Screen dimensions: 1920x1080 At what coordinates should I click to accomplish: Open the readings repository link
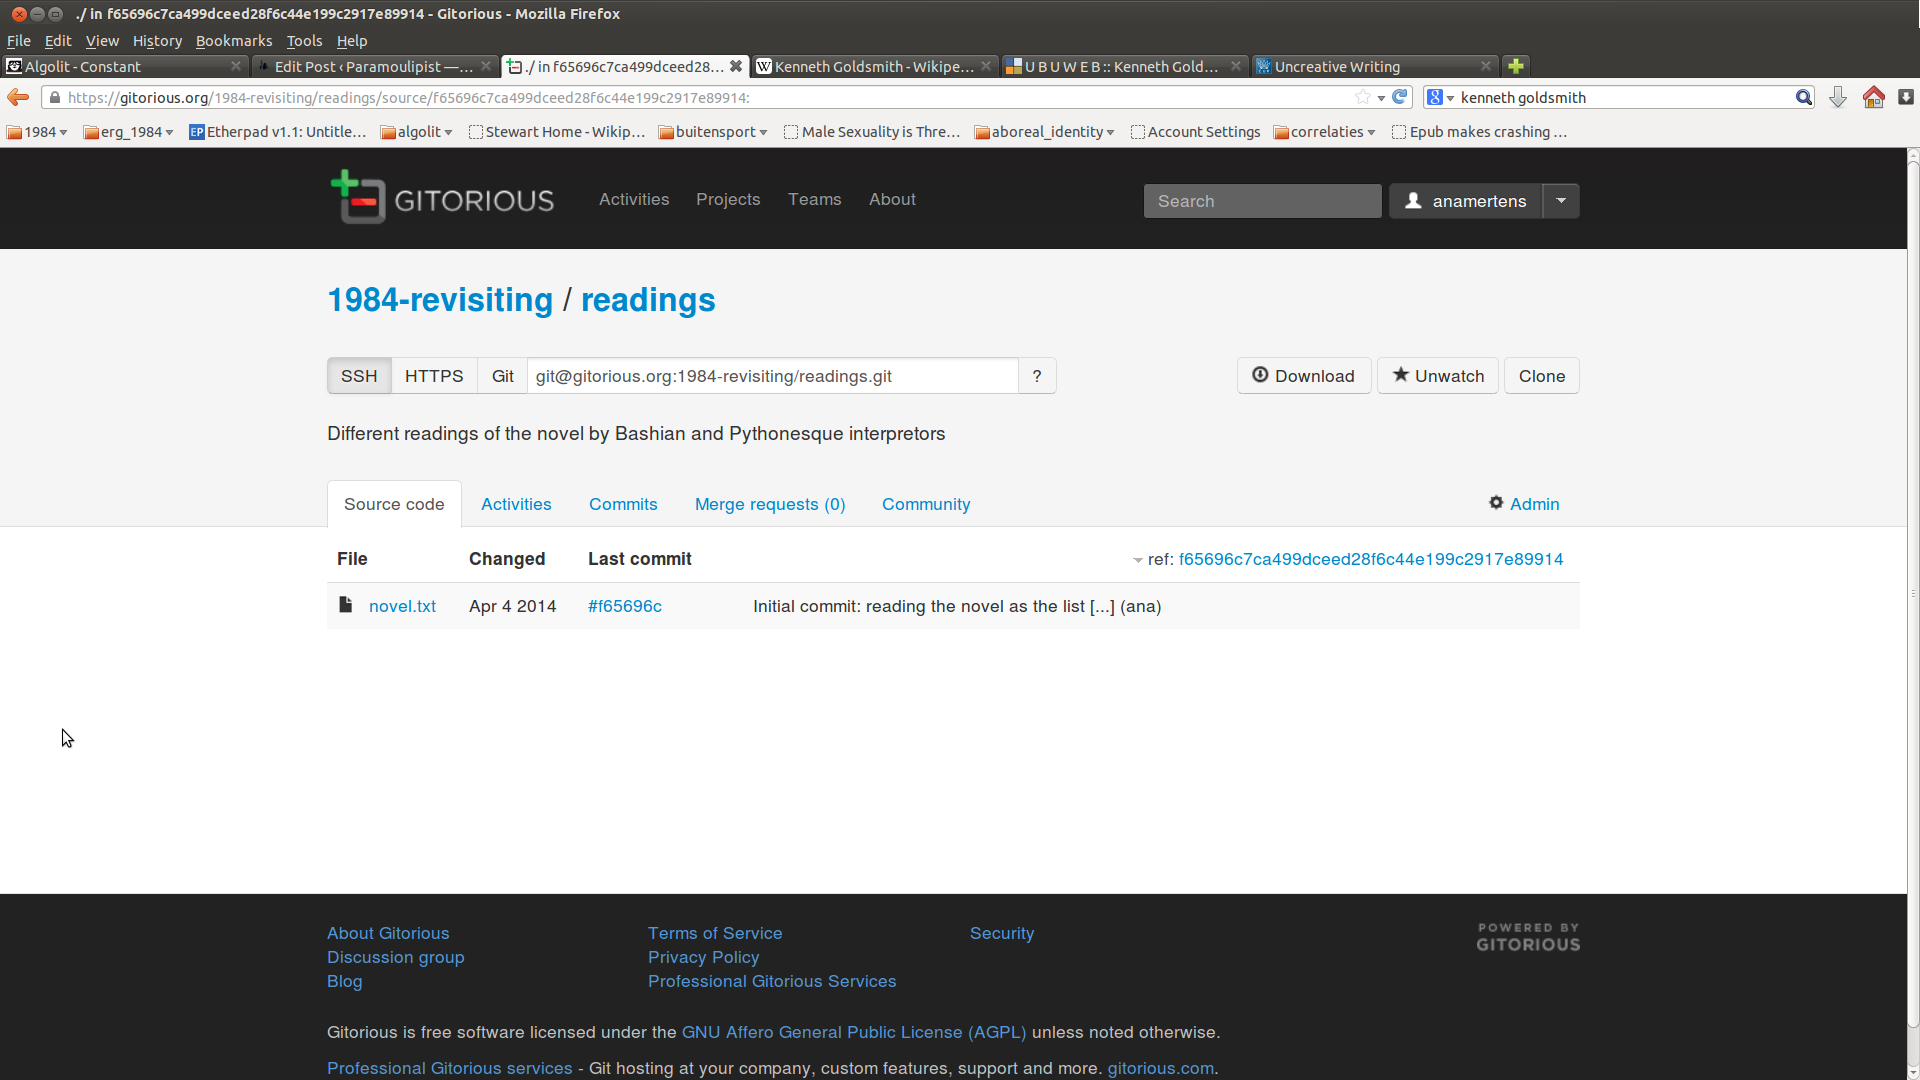[648, 300]
